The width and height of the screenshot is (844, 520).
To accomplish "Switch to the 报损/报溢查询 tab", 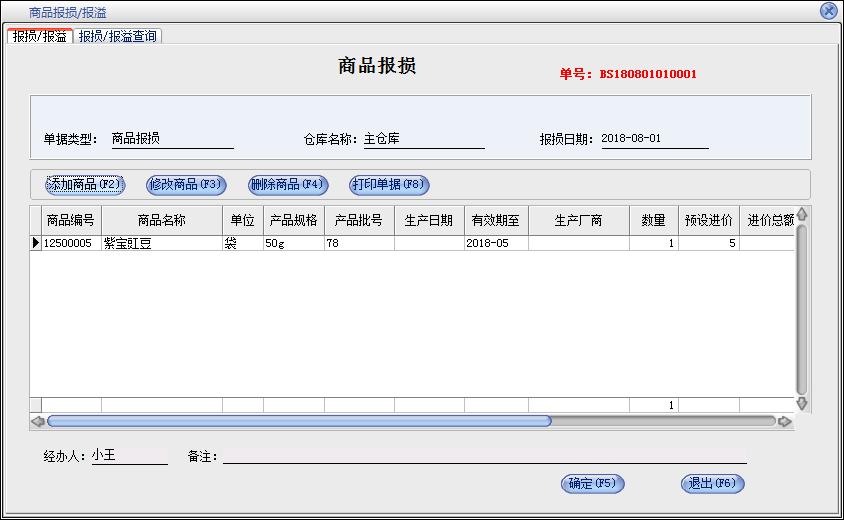I will (118, 36).
